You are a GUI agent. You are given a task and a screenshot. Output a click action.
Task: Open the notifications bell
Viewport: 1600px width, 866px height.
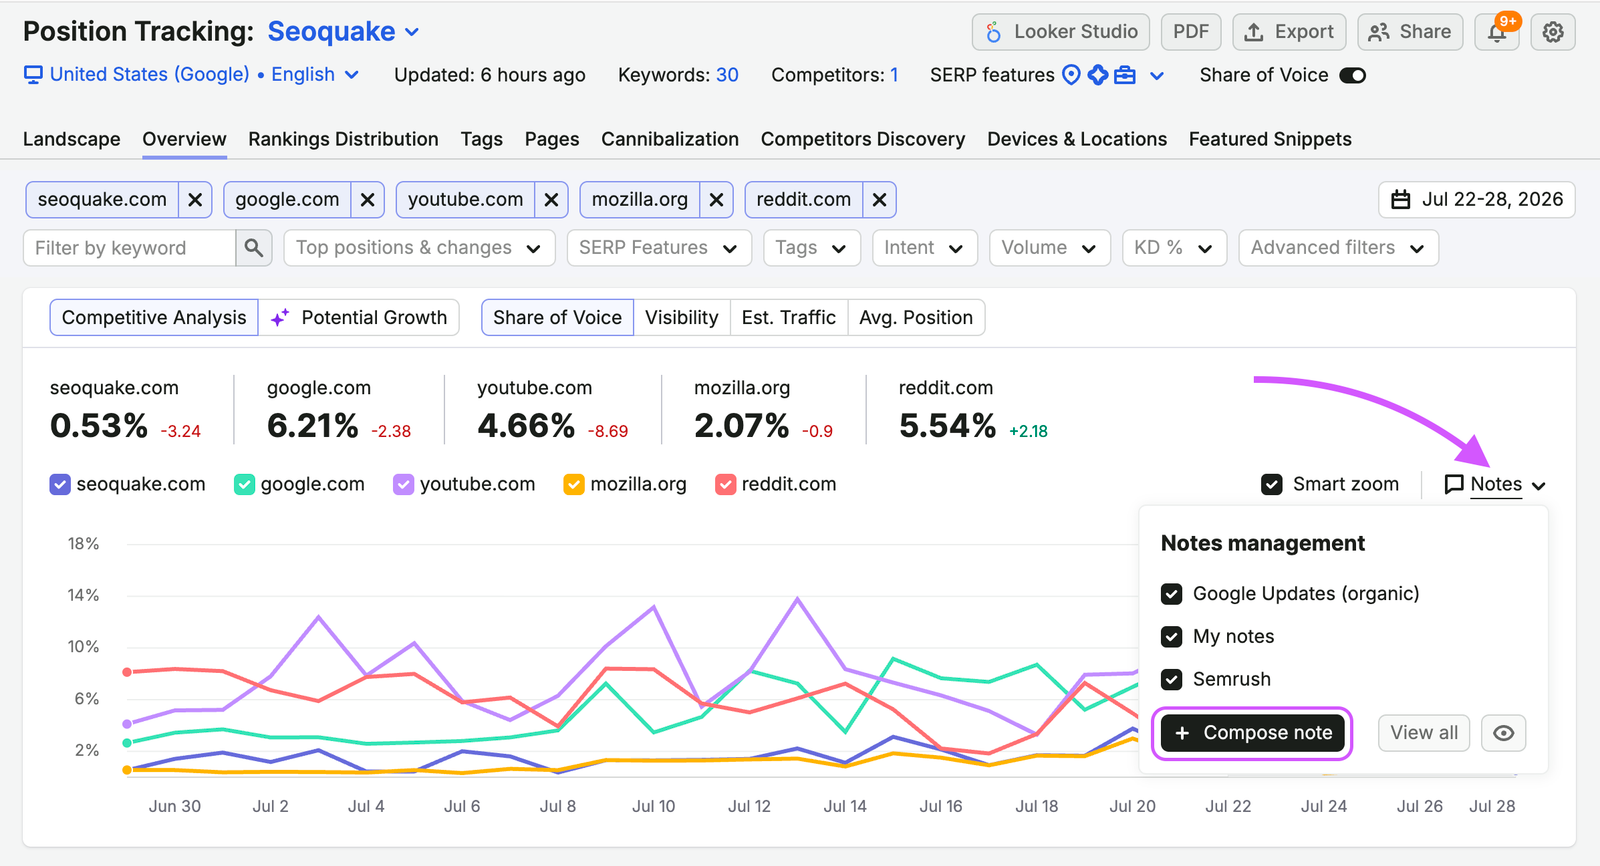click(x=1497, y=32)
